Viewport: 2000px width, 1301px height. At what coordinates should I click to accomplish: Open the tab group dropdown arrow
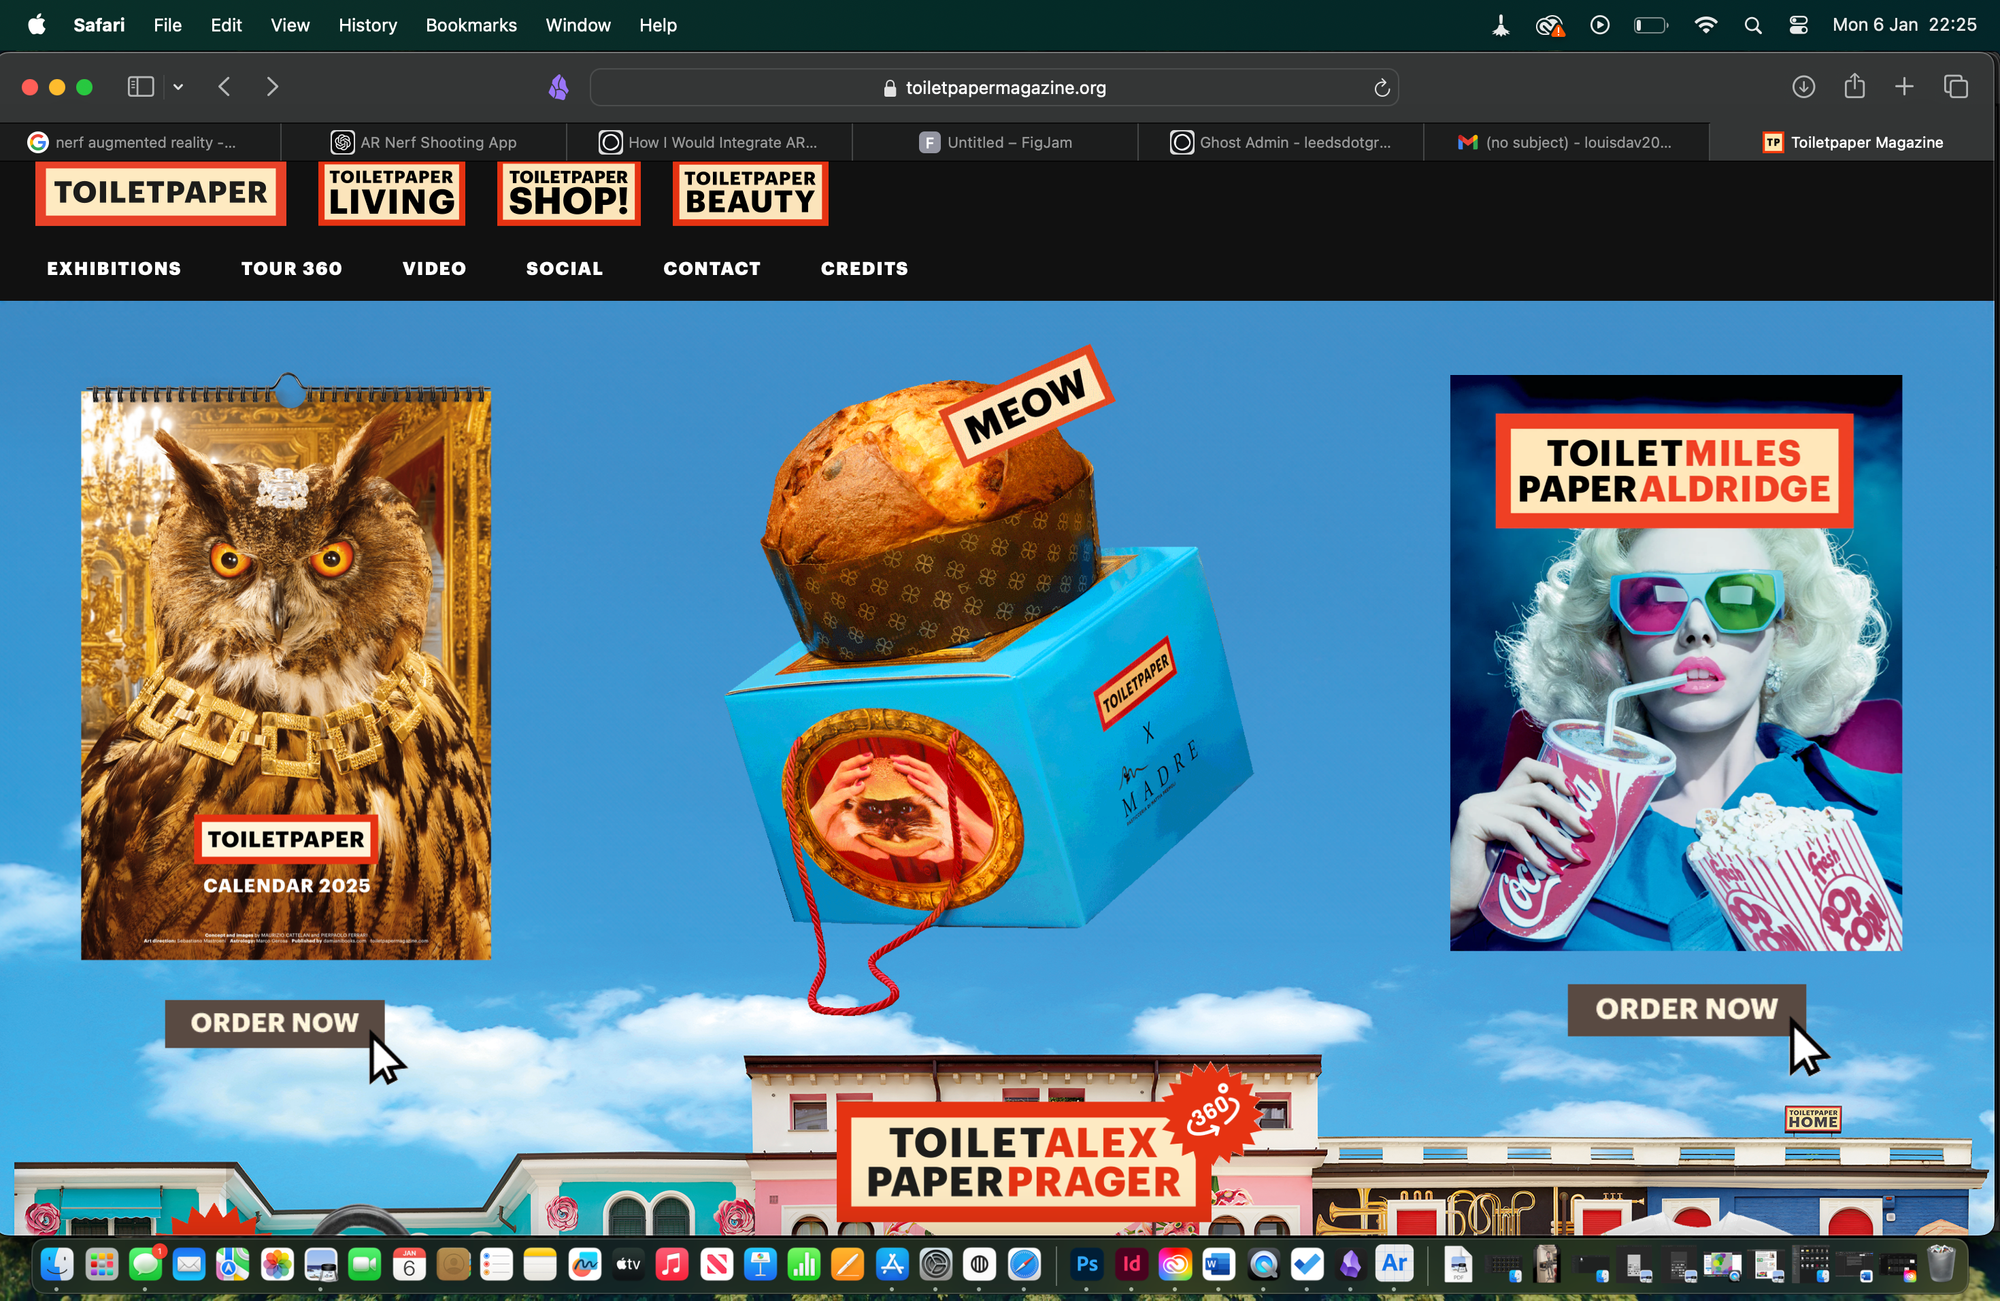click(x=178, y=87)
